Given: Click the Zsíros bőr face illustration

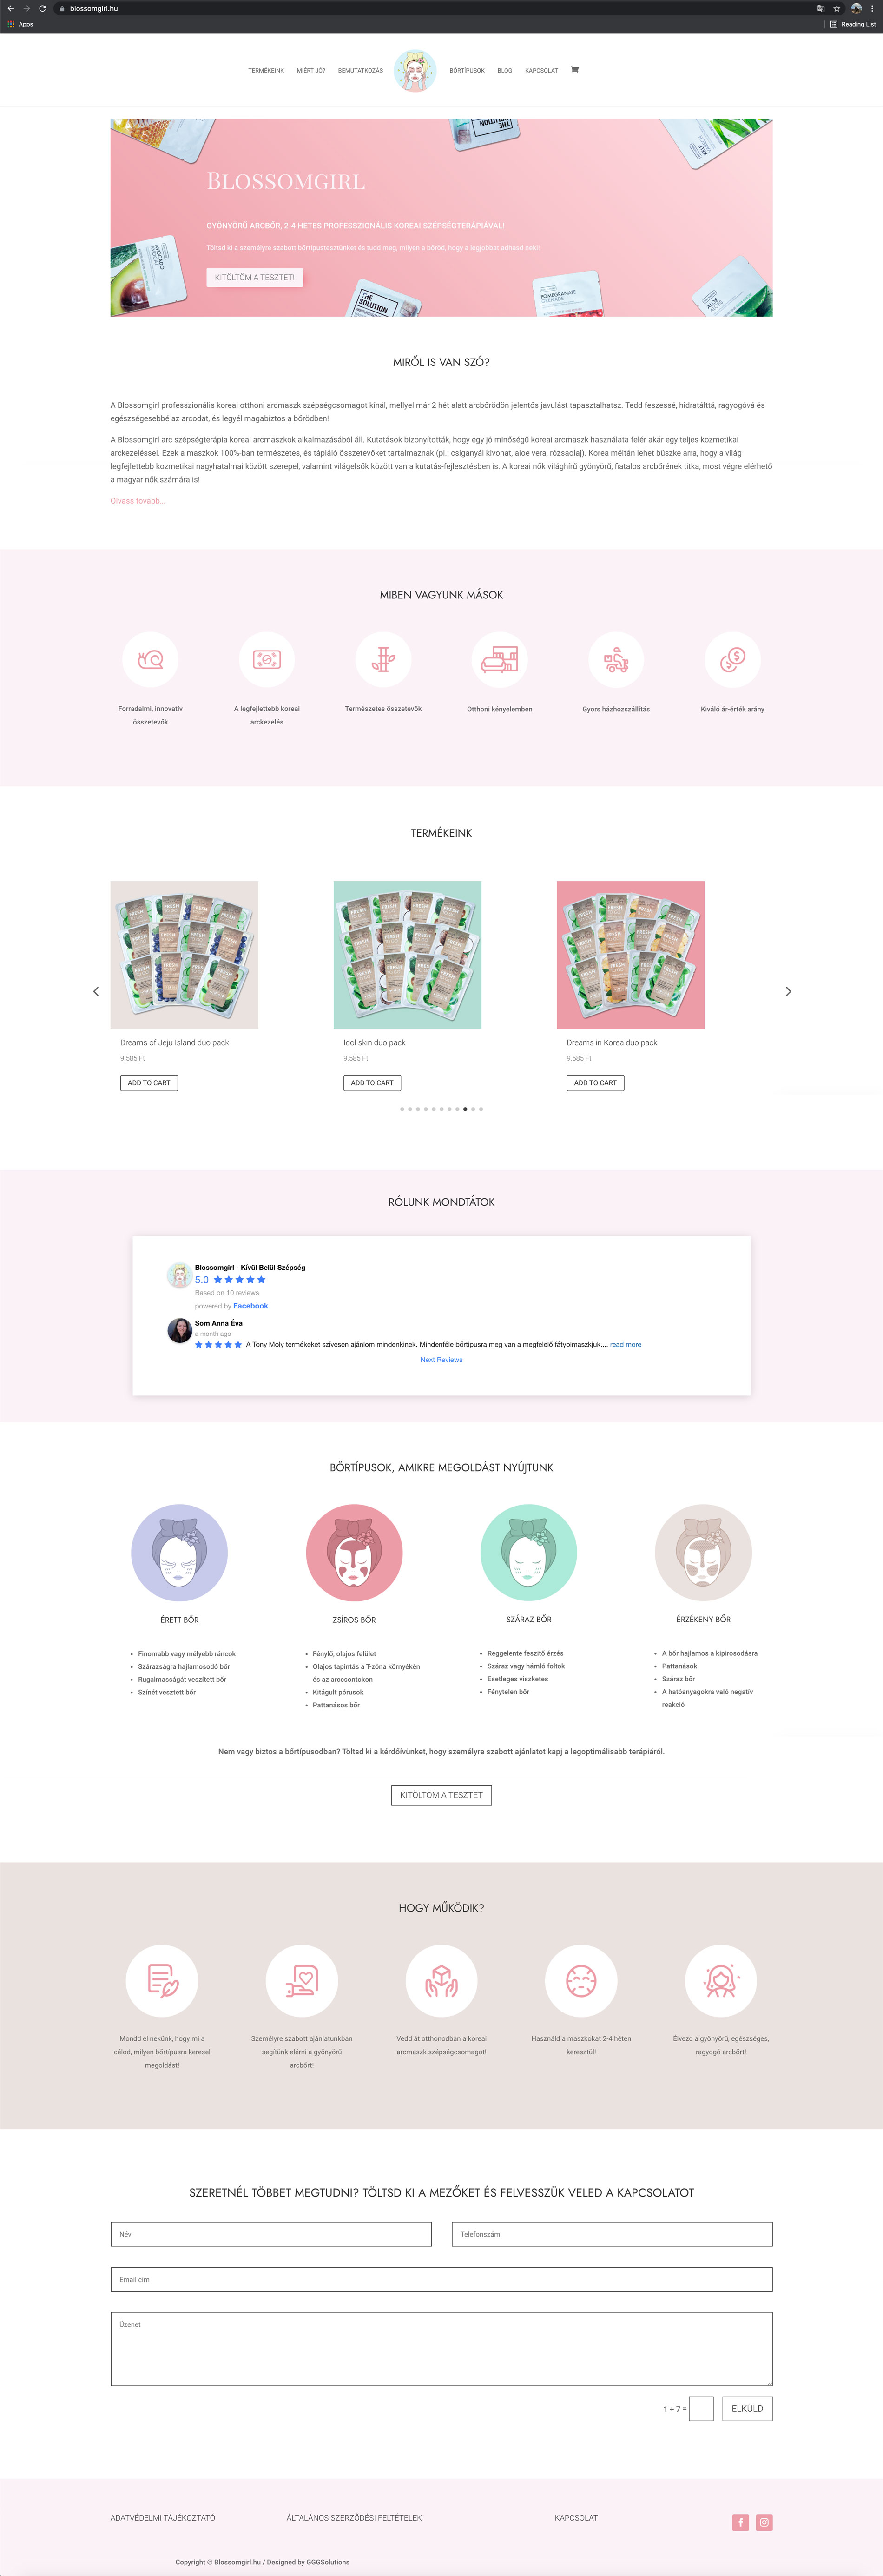Looking at the screenshot, I should click(x=354, y=1553).
